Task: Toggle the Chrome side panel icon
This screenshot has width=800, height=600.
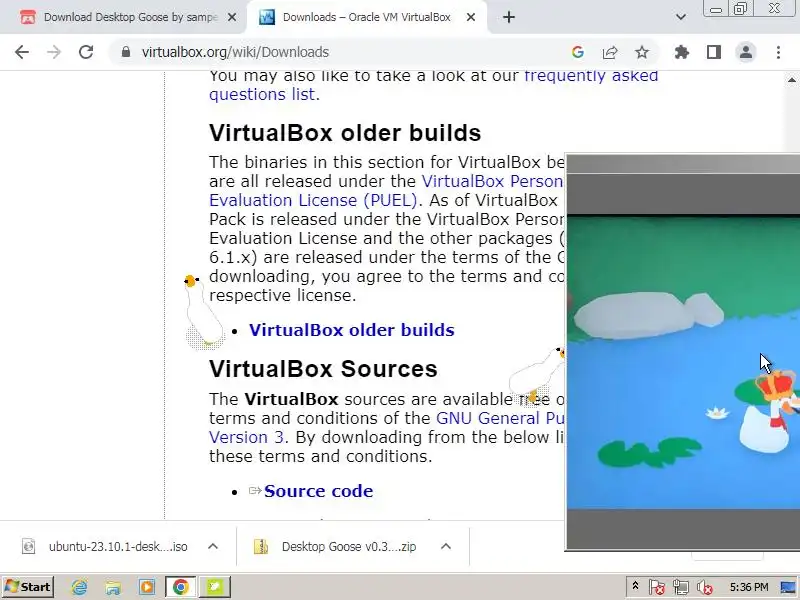Action: 714,52
